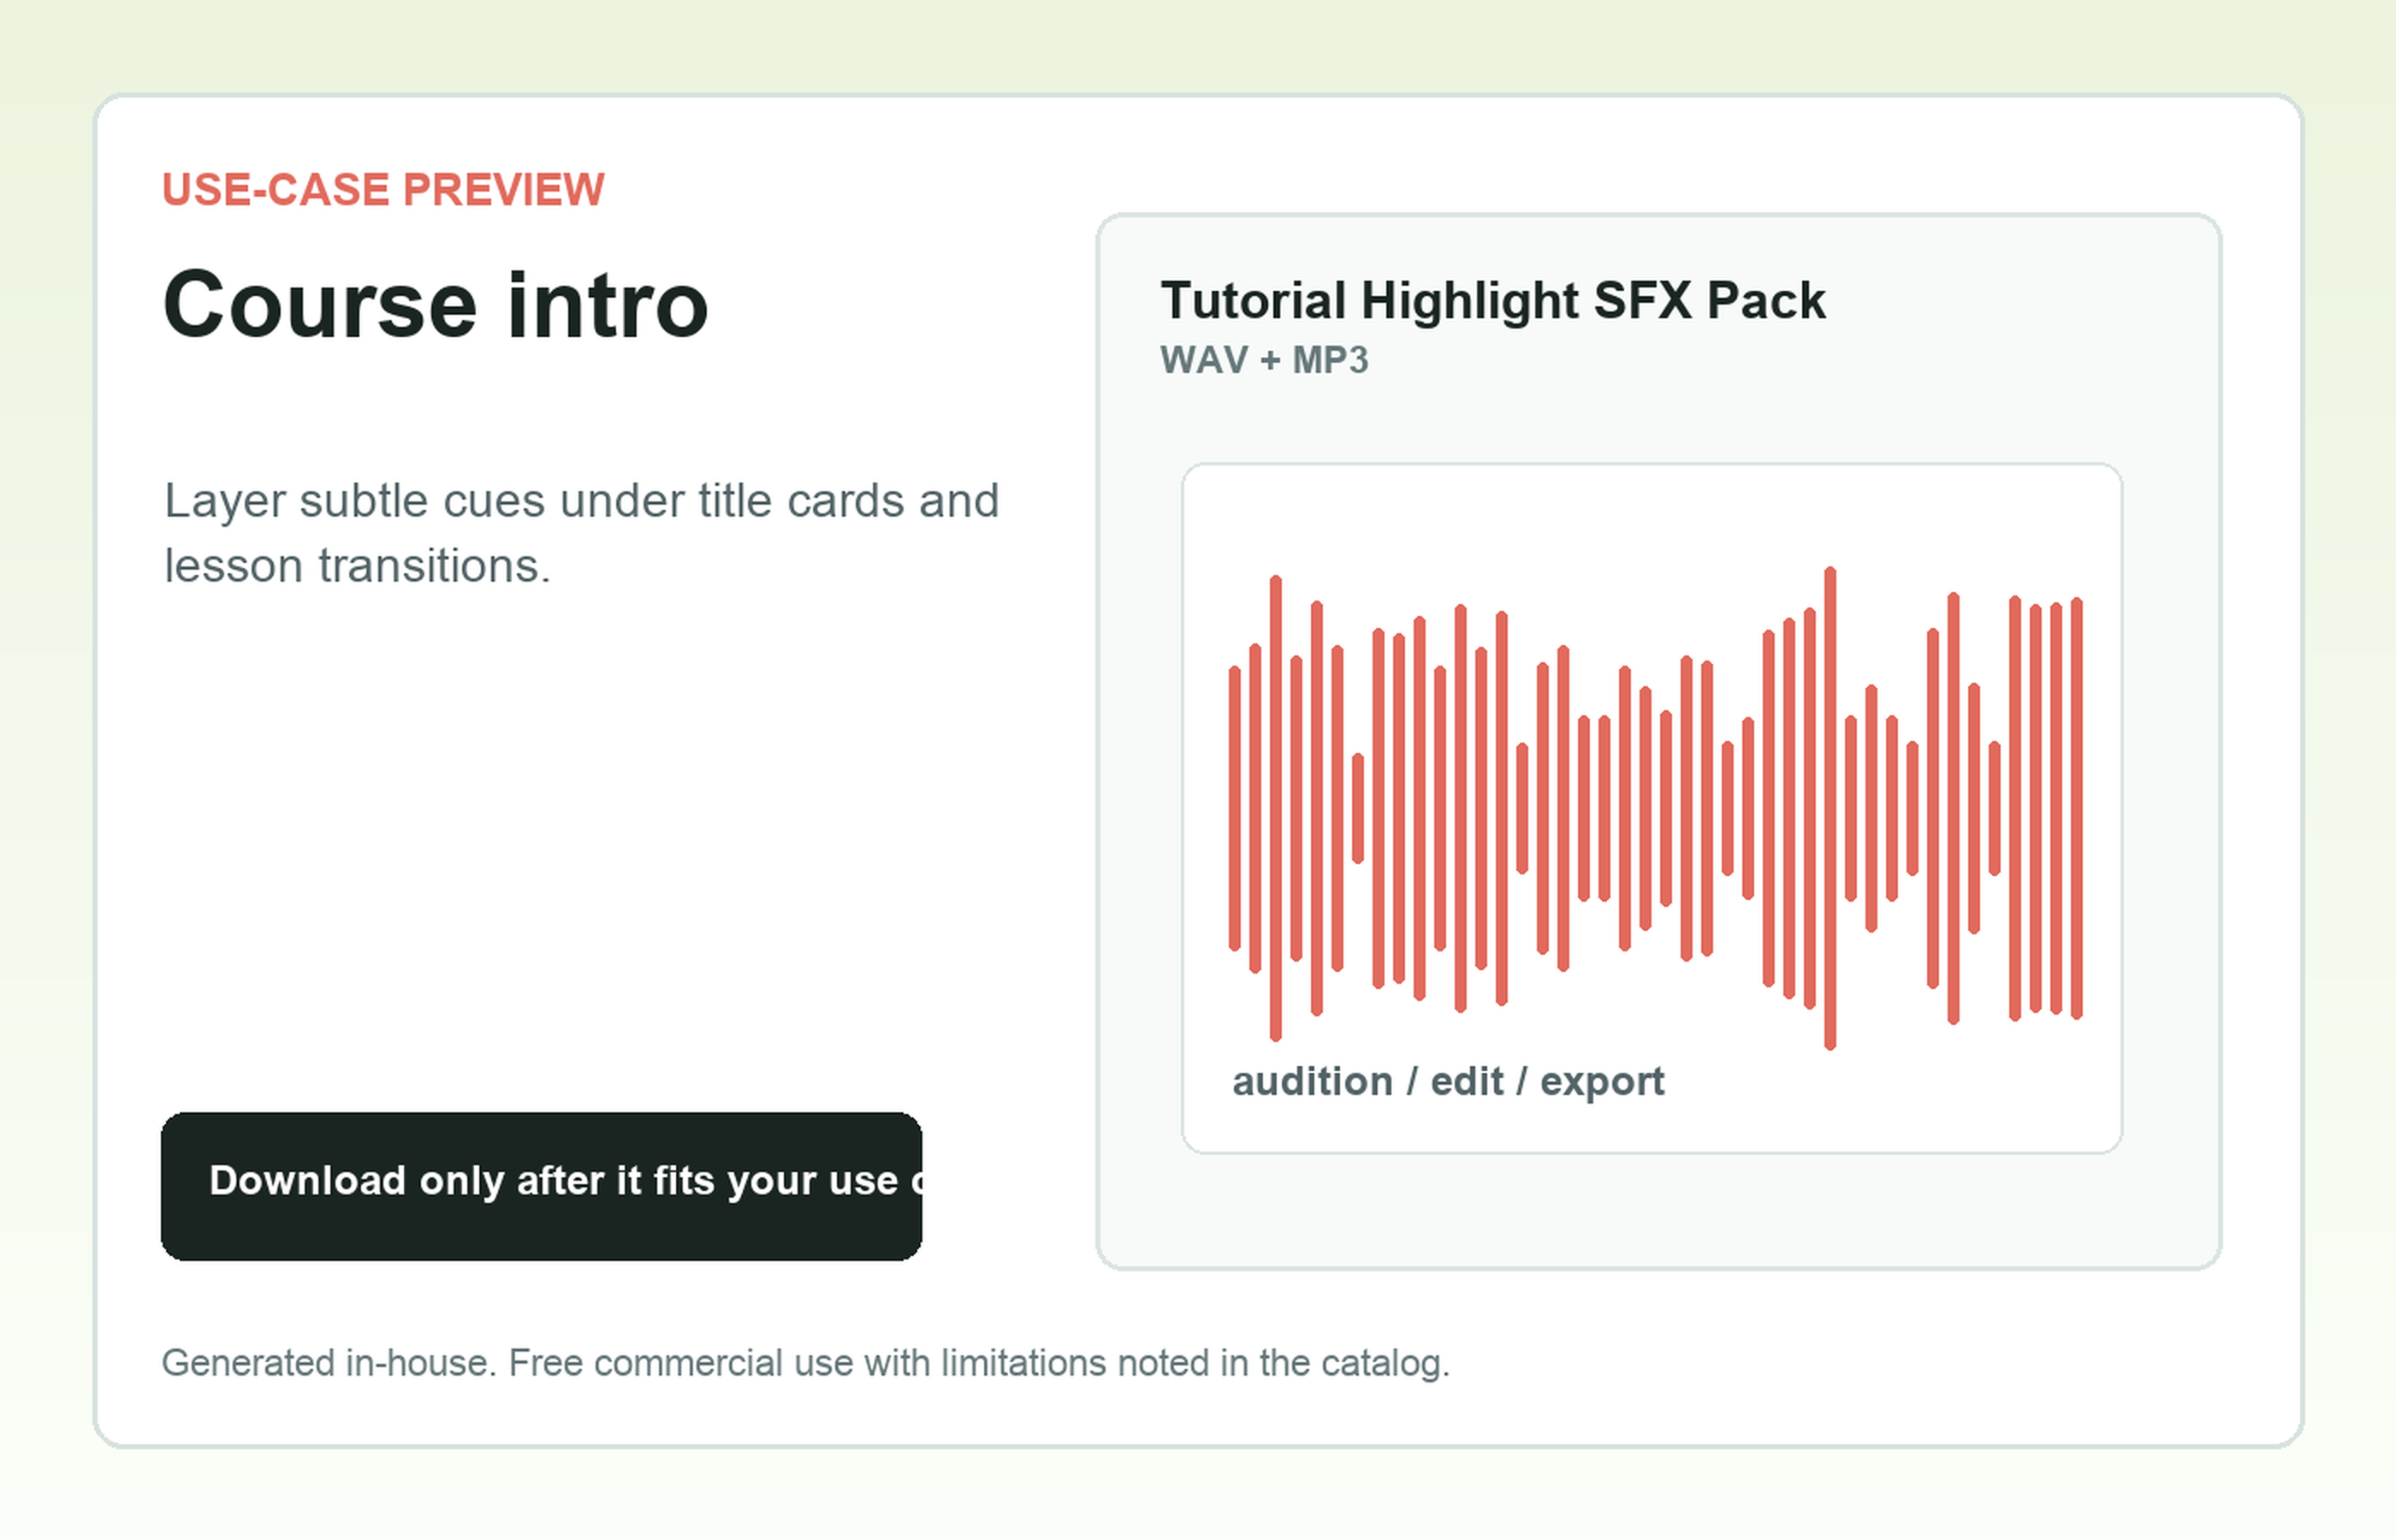Click the red waveform preview graphic

[1655, 808]
